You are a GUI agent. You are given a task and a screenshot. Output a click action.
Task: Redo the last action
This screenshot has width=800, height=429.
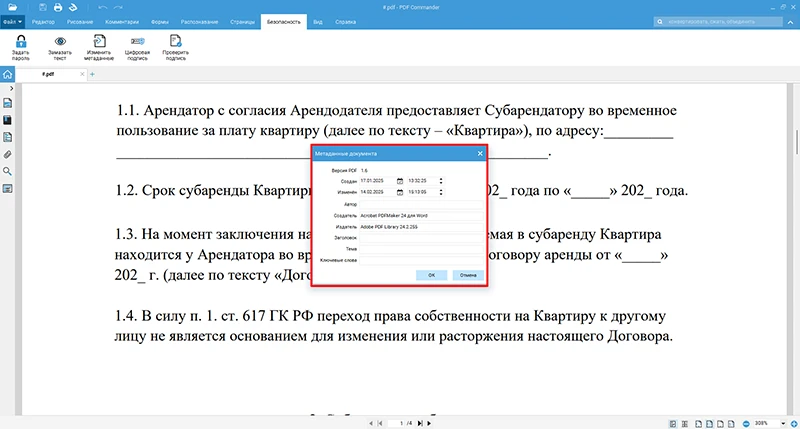(x=118, y=7)
